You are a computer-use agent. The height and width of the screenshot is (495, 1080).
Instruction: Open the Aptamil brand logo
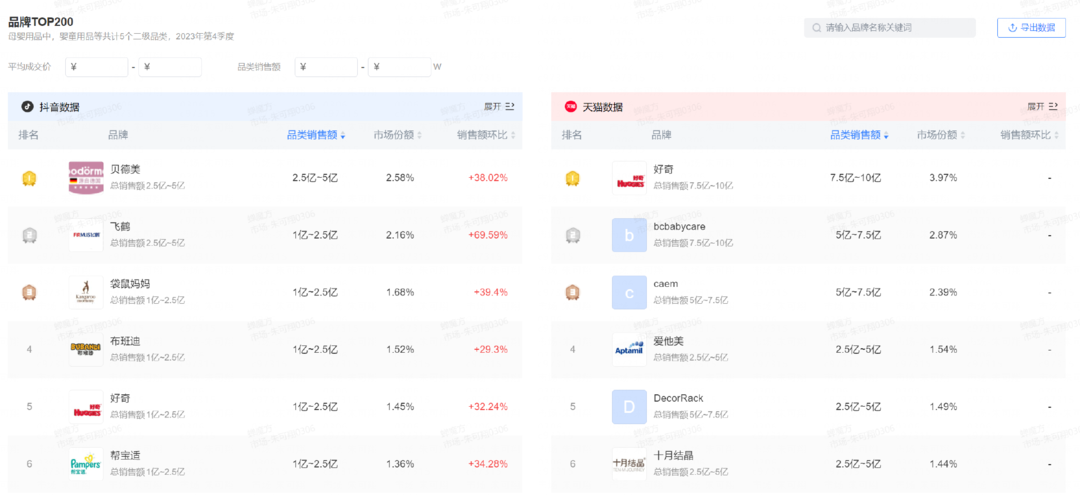pyautogui.click(x=629, y=349)
